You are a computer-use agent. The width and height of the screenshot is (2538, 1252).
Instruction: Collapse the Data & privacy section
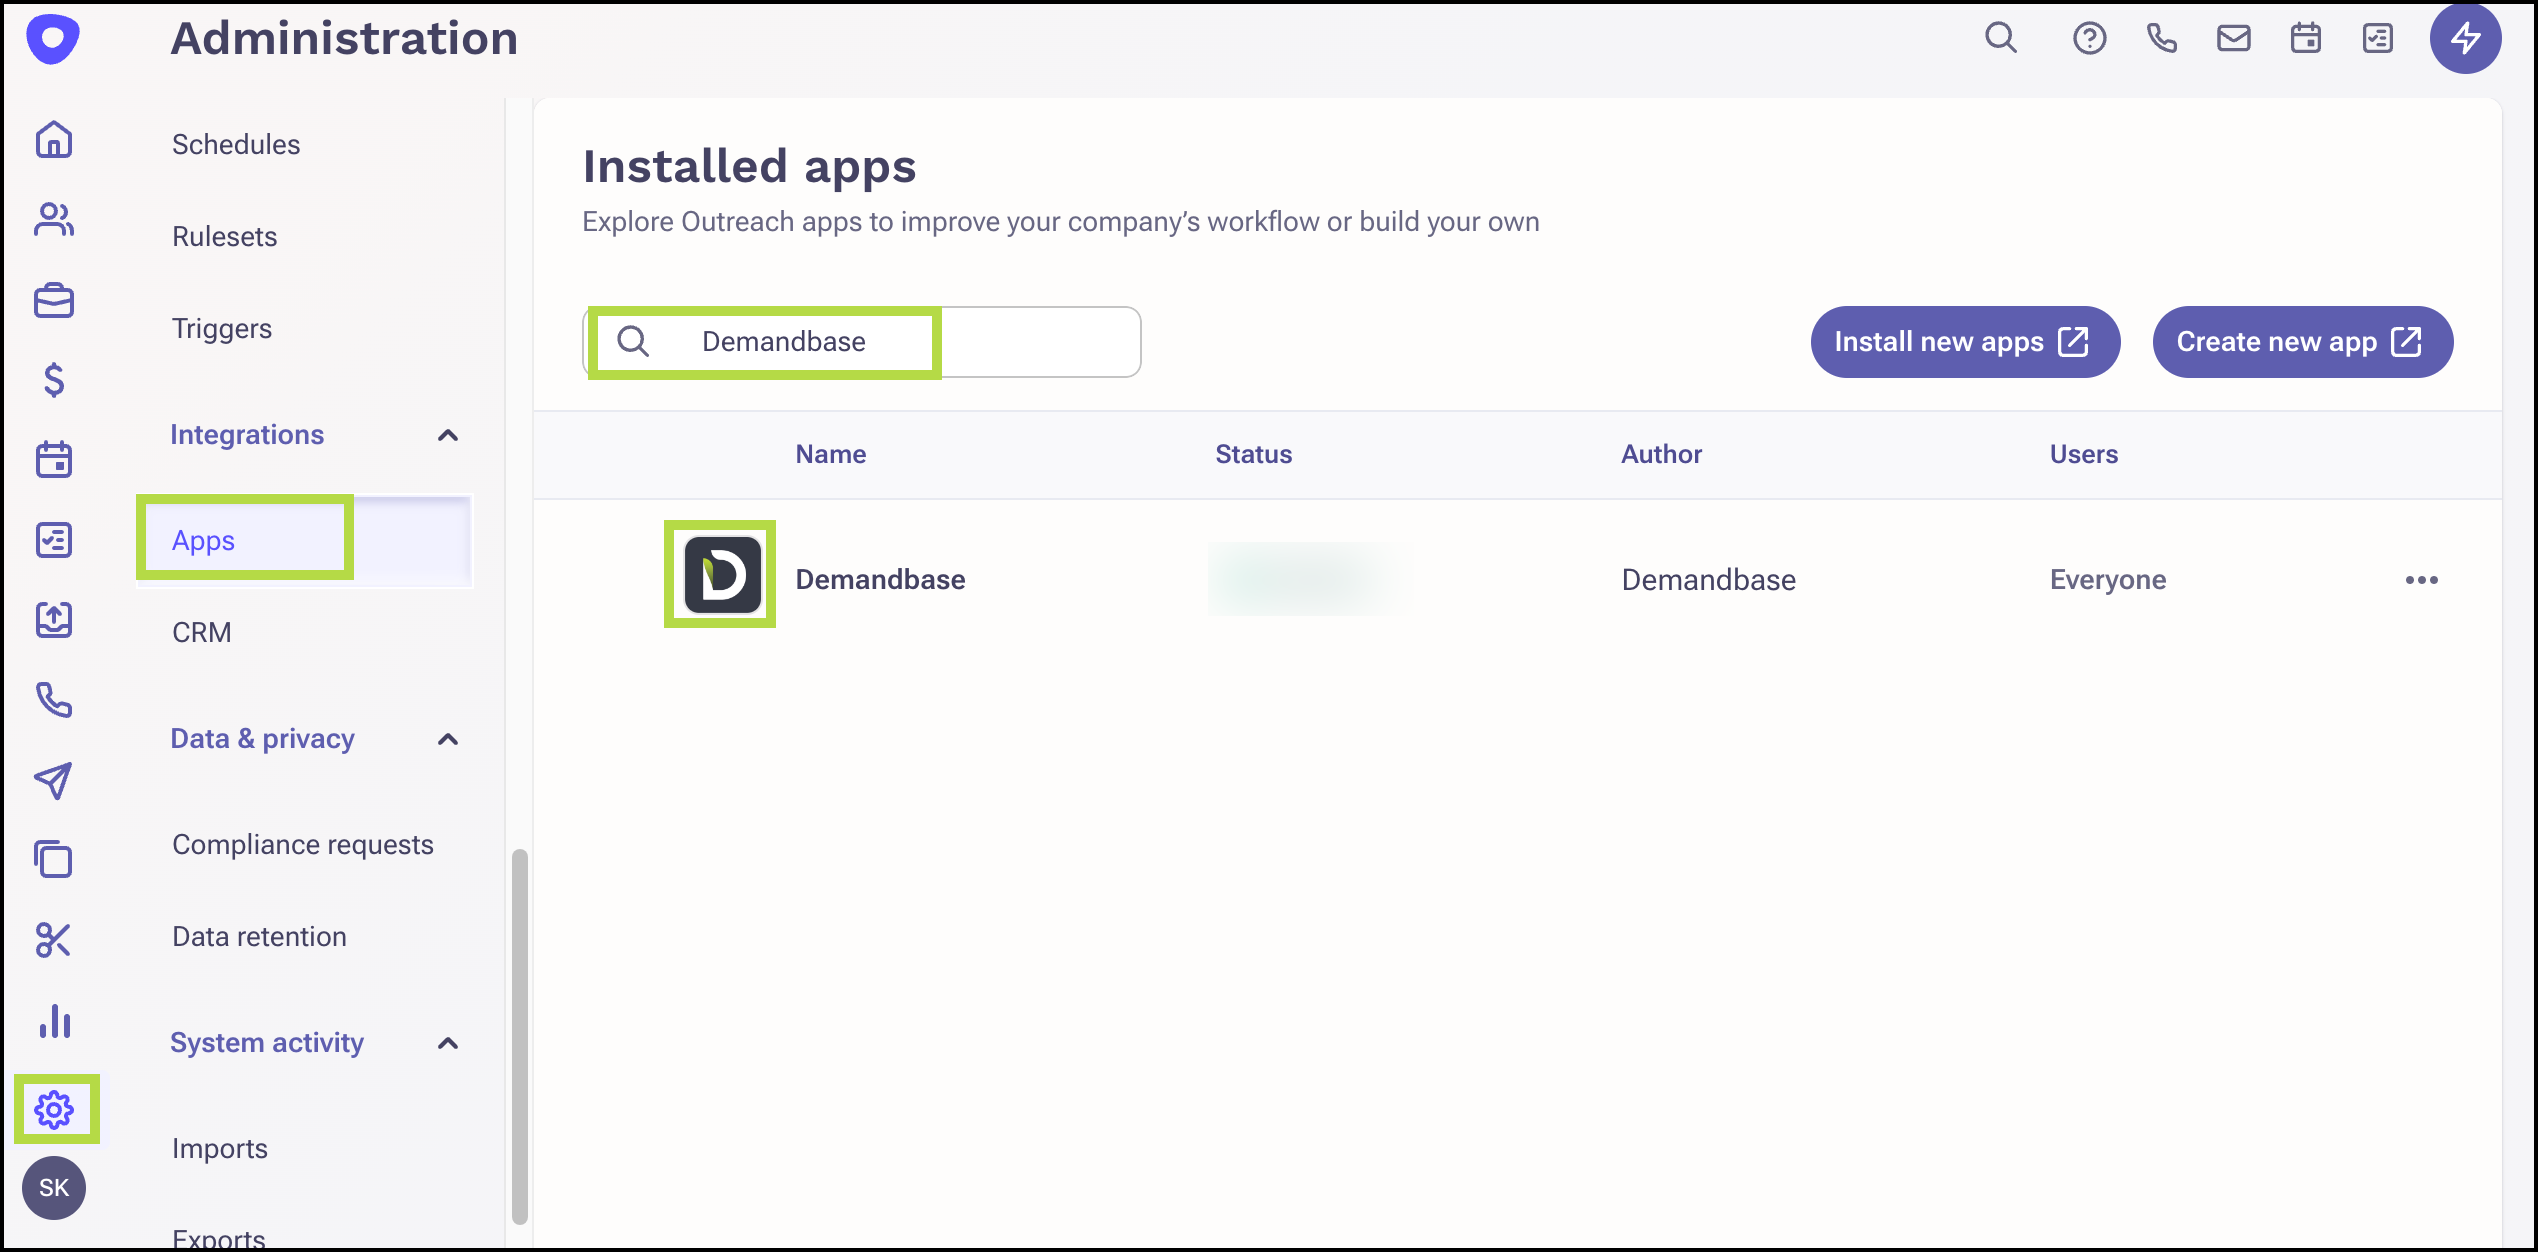pos(448,739)
